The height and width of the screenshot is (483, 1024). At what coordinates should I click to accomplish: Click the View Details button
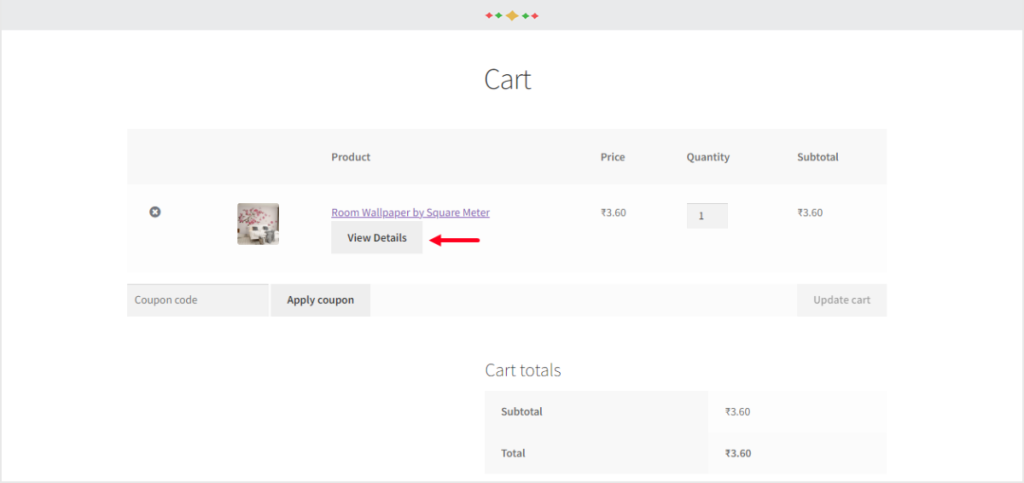377,238
